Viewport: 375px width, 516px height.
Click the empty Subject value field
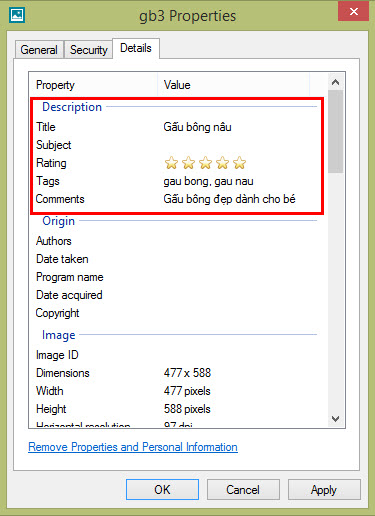pos(238,145)
